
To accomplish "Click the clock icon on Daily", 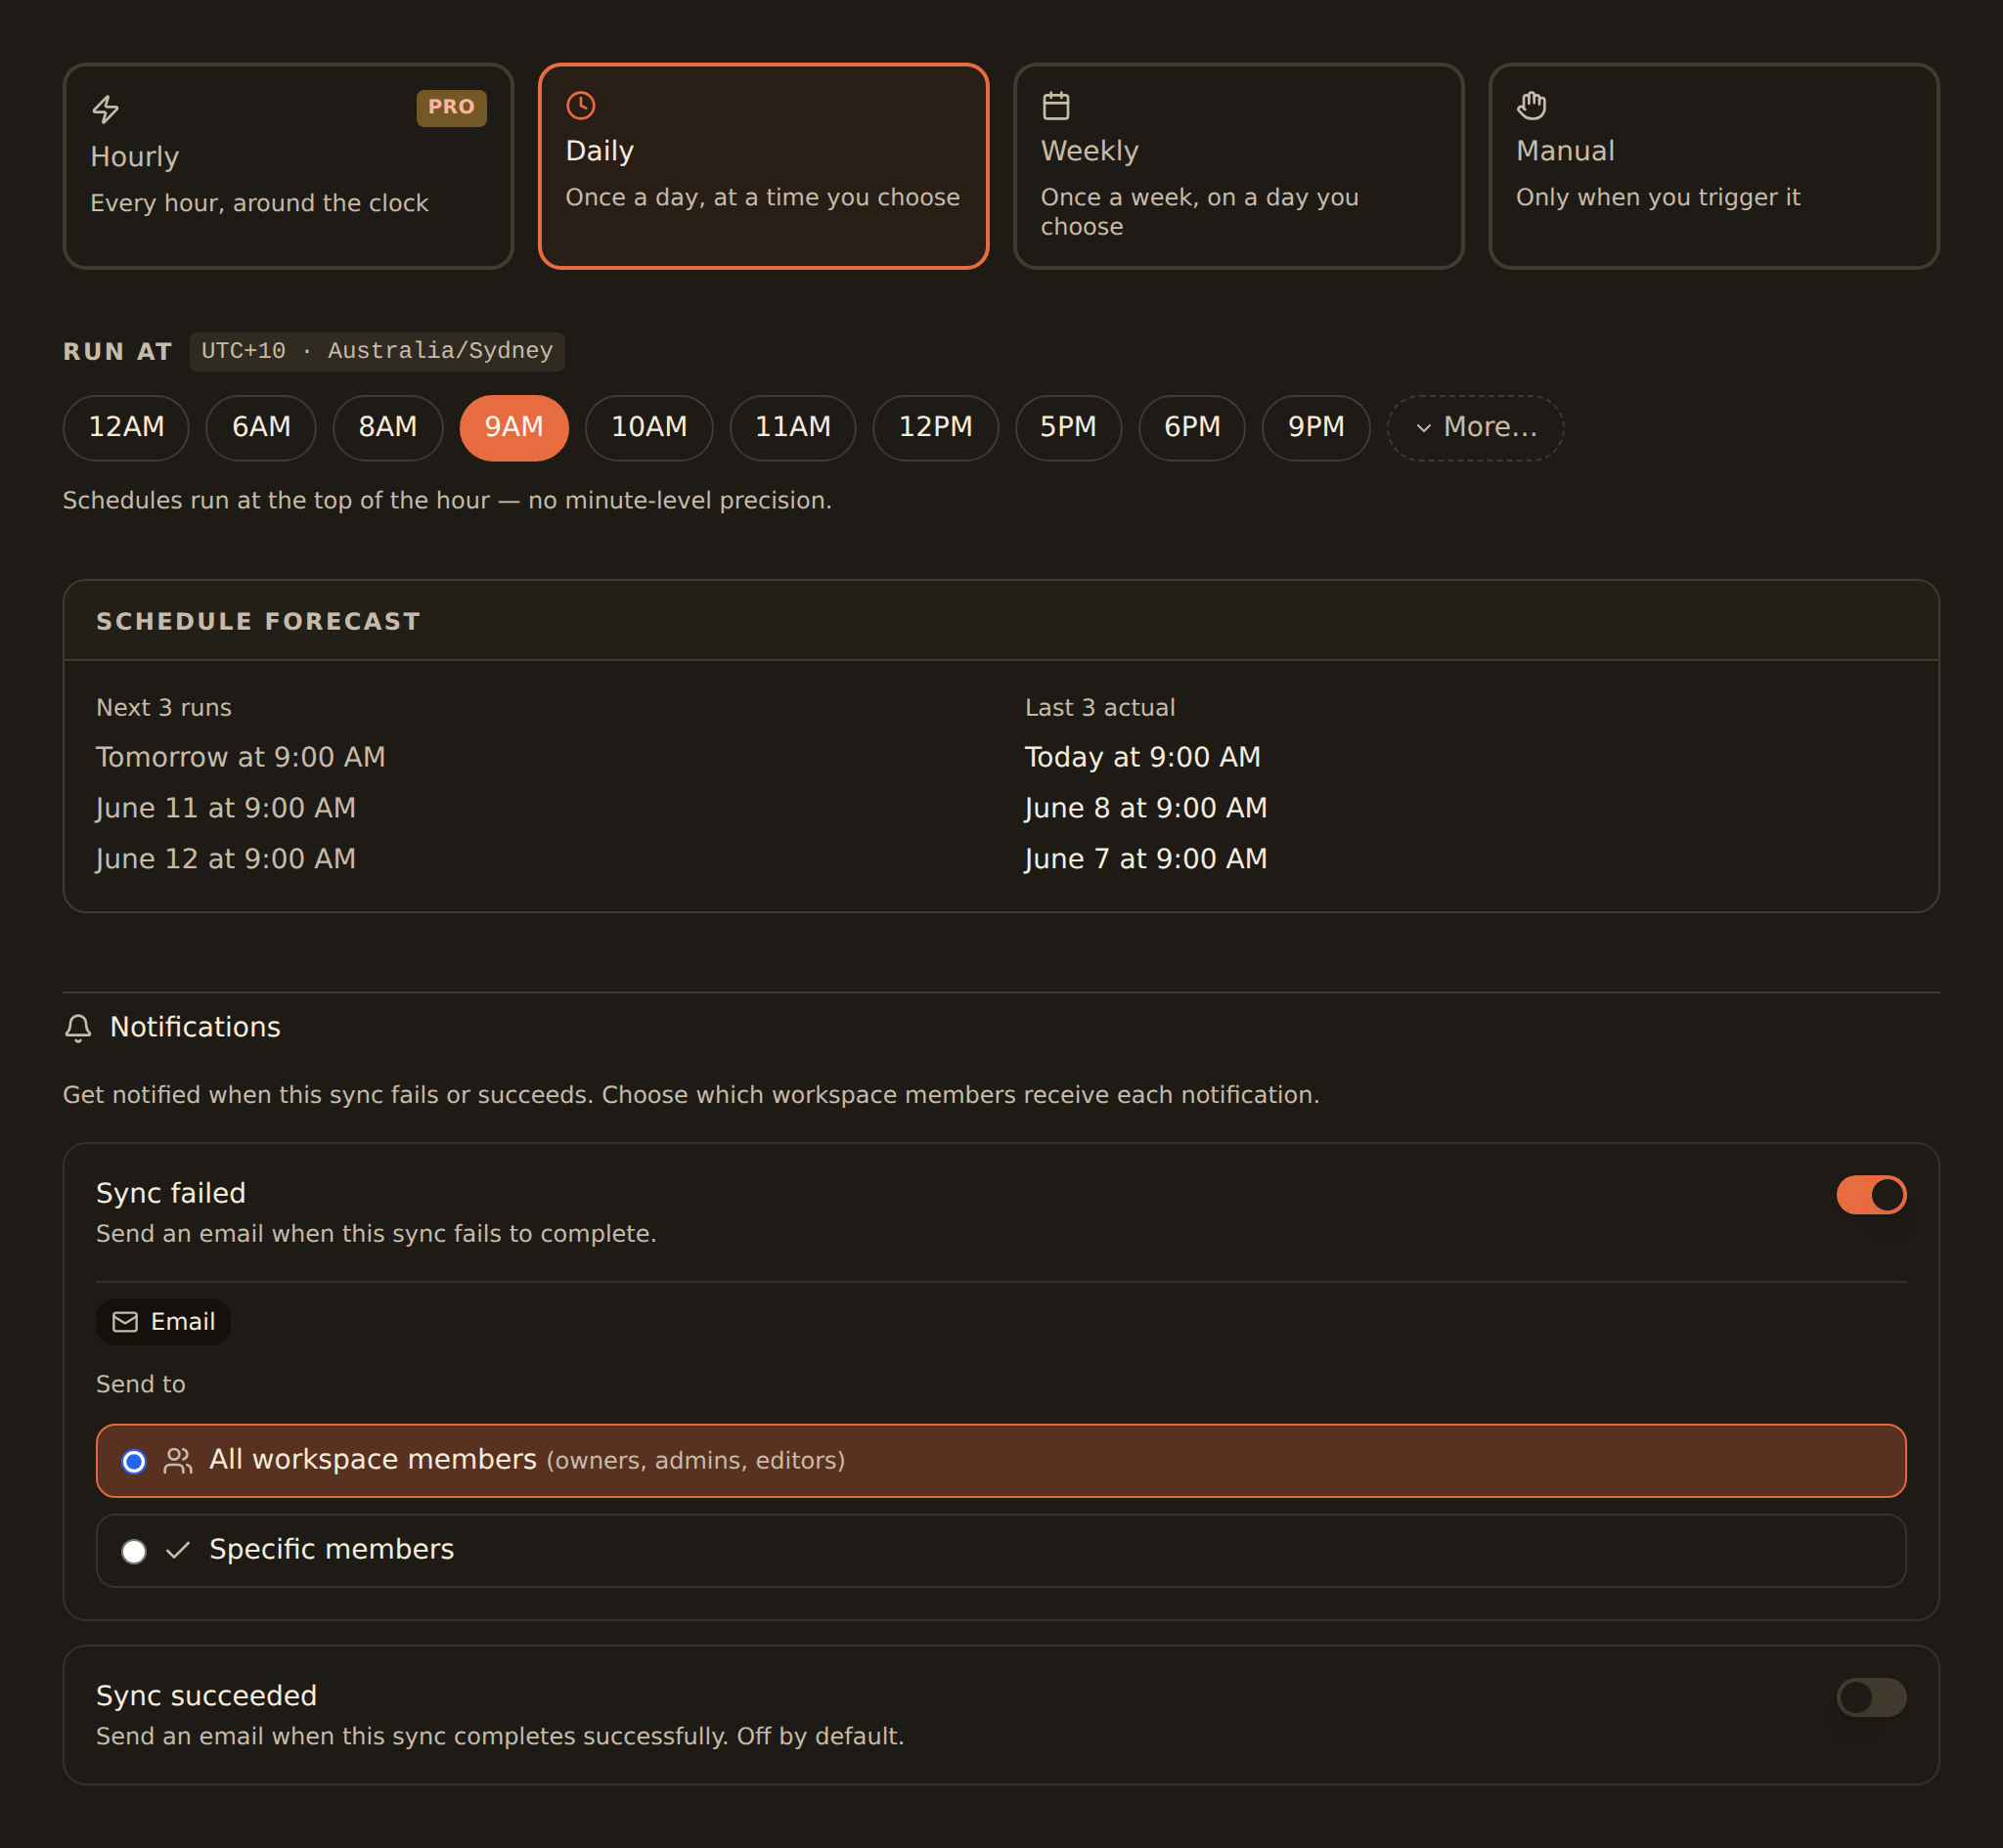I will (581, 105).
